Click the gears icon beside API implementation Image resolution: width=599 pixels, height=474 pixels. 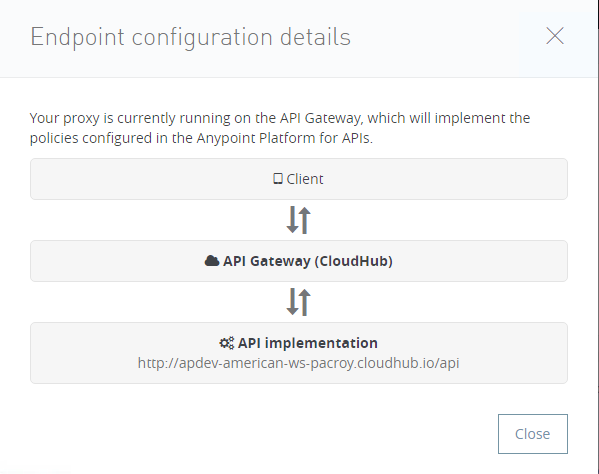[227, 343]
